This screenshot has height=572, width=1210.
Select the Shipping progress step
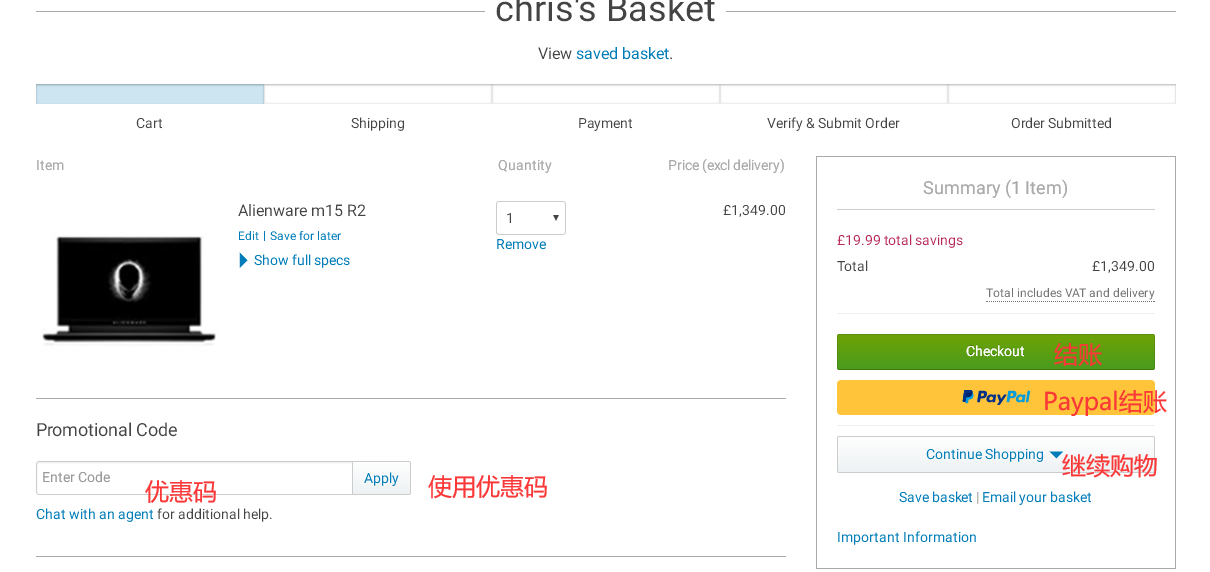tap(377, 95)
